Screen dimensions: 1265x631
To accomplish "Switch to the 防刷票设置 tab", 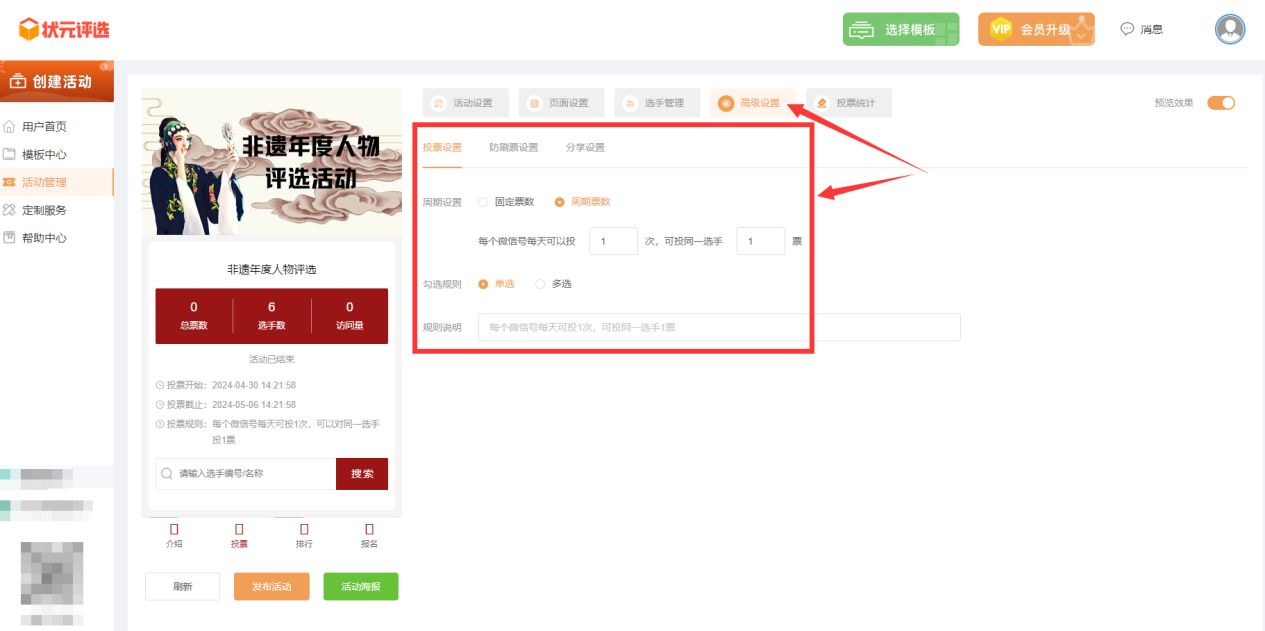I will 513,148.
